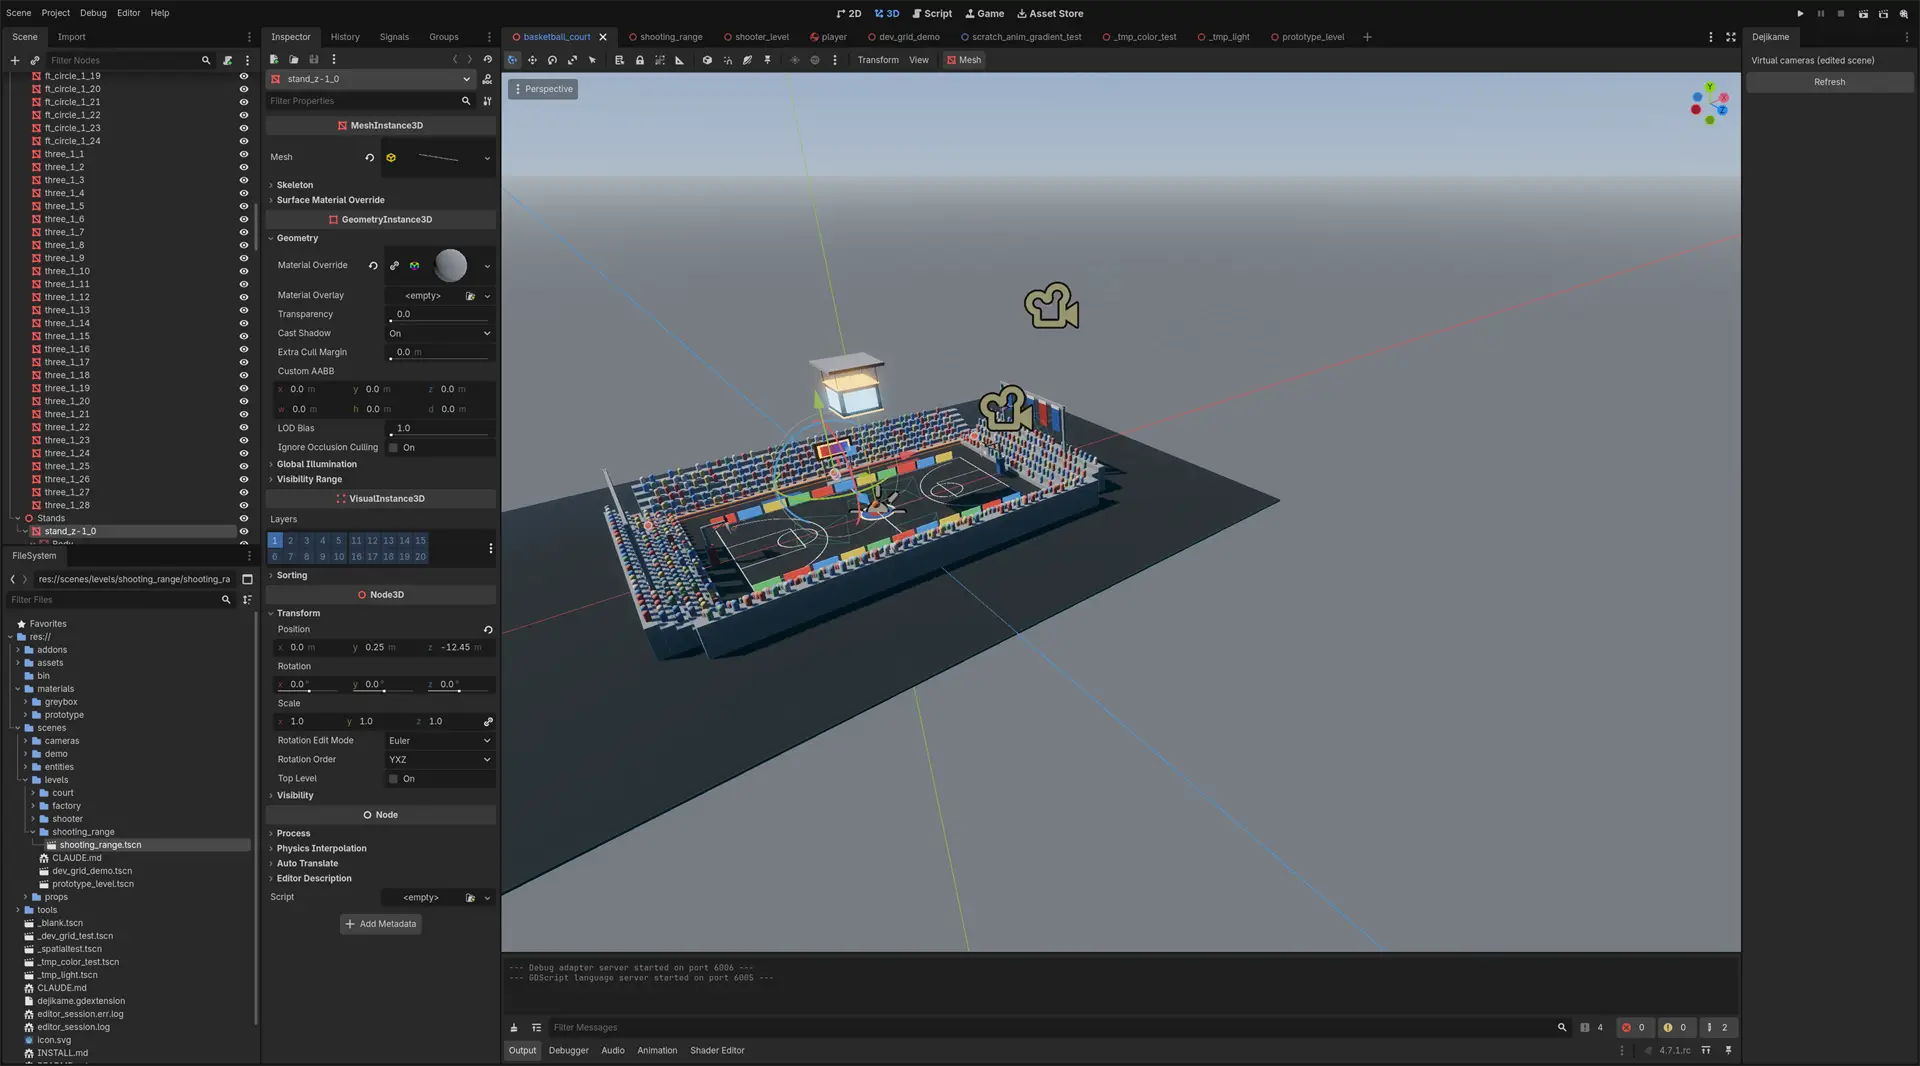
Task: Select the Move mode tool
Action: click(x=532, y=60)
